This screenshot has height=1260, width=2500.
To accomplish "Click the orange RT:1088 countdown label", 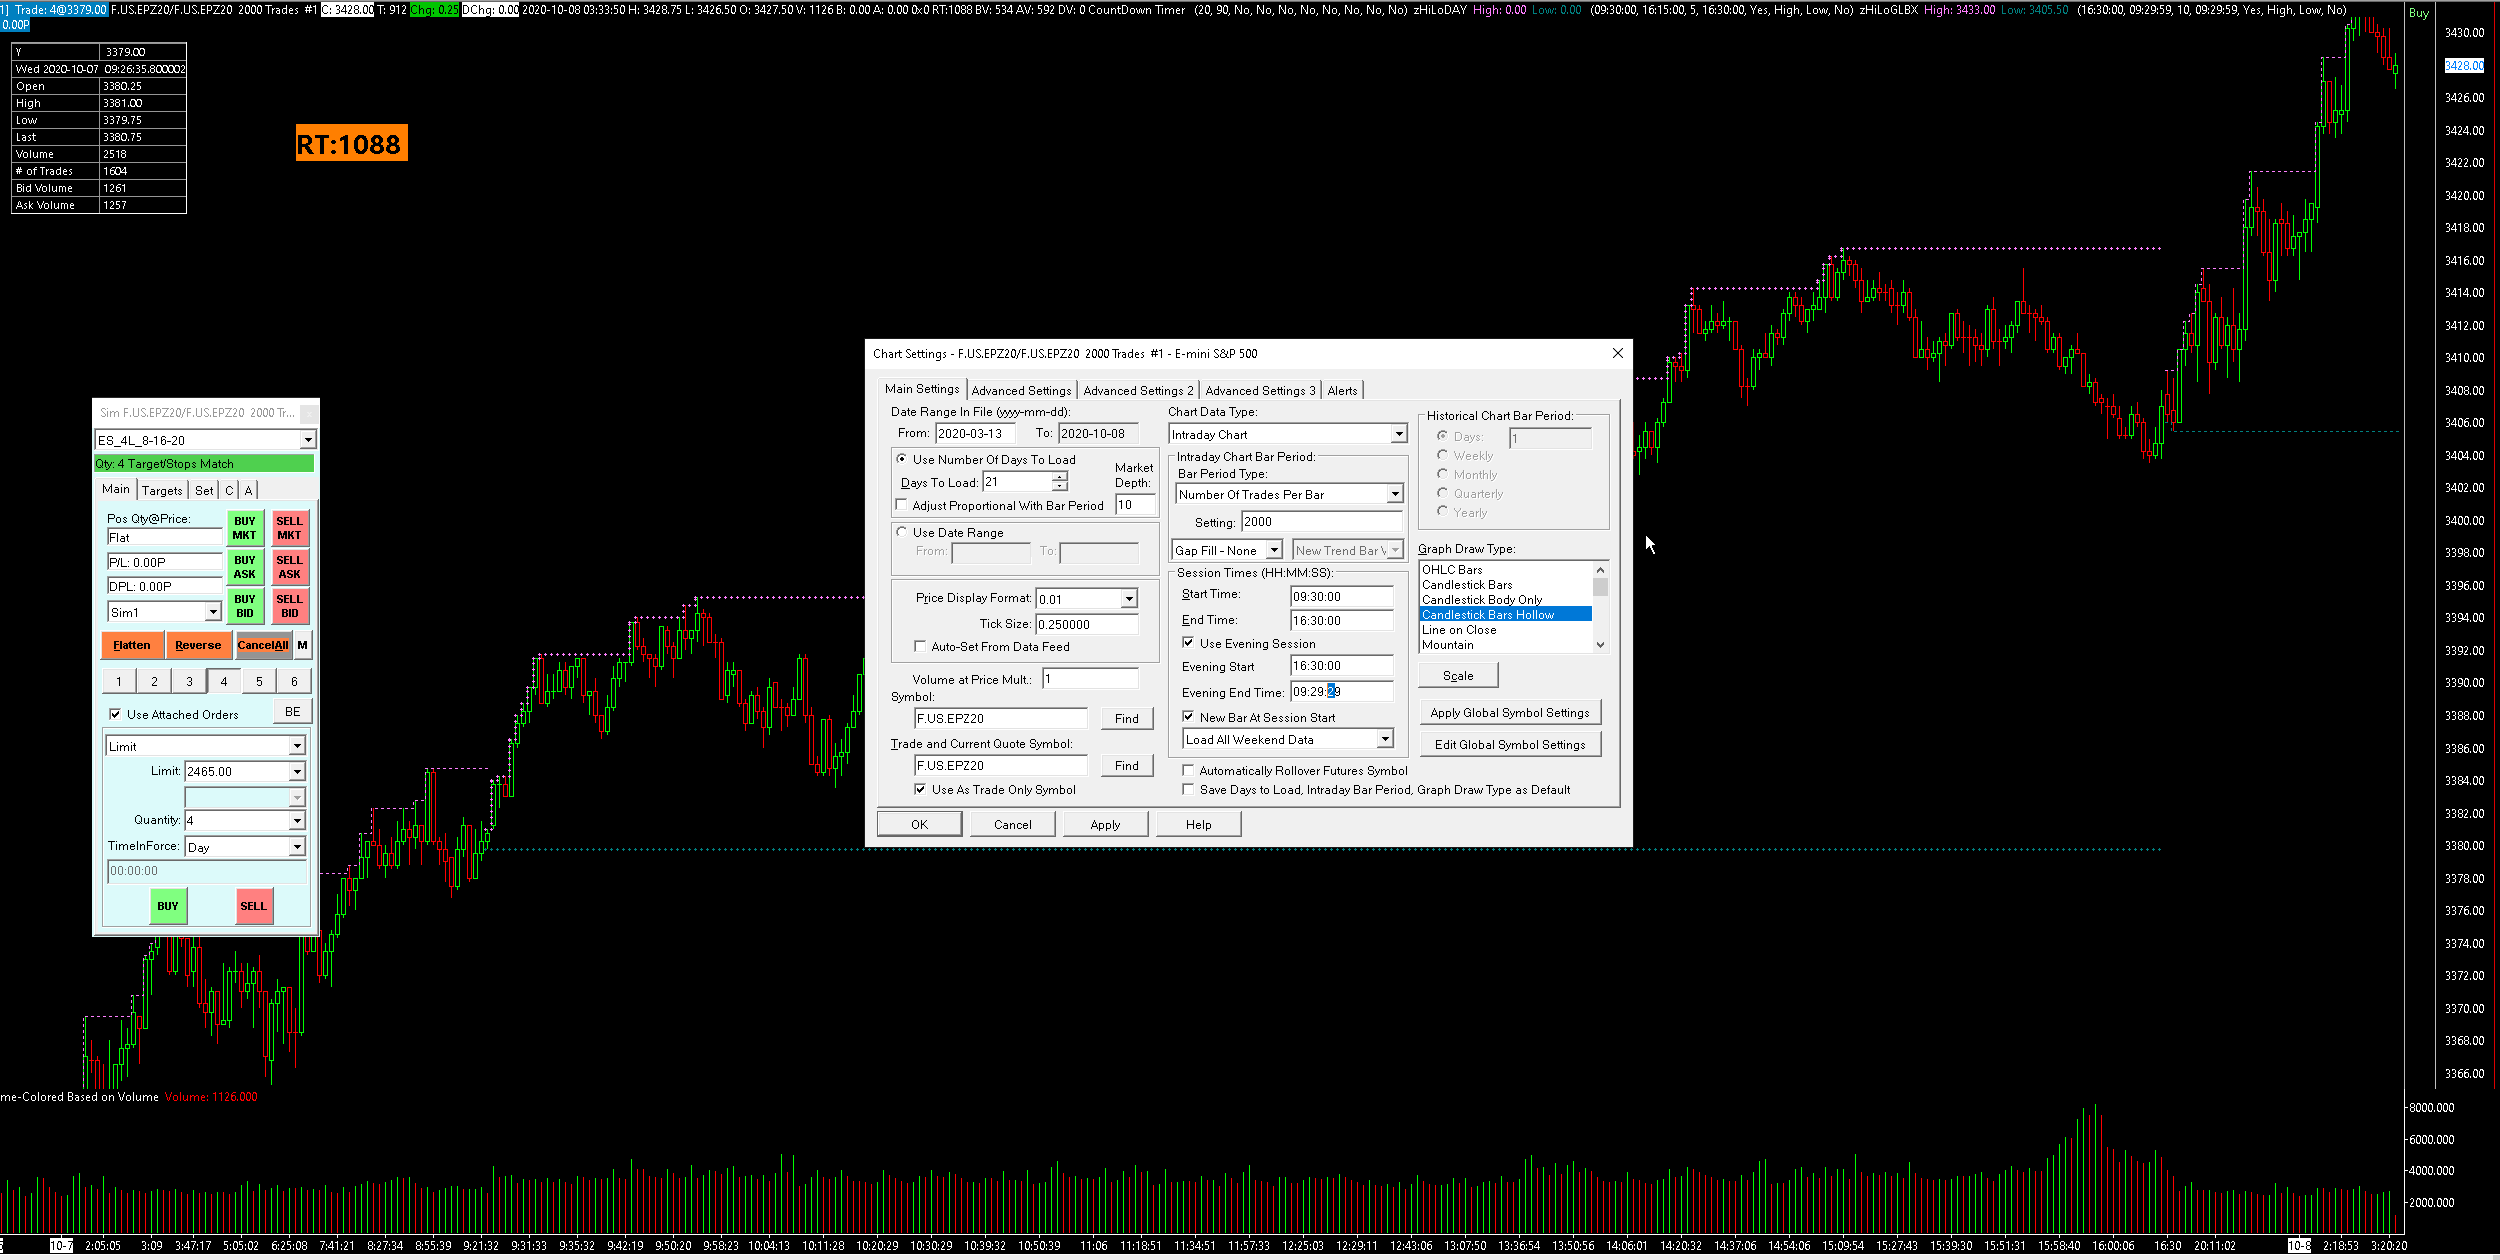I will 351,144.
